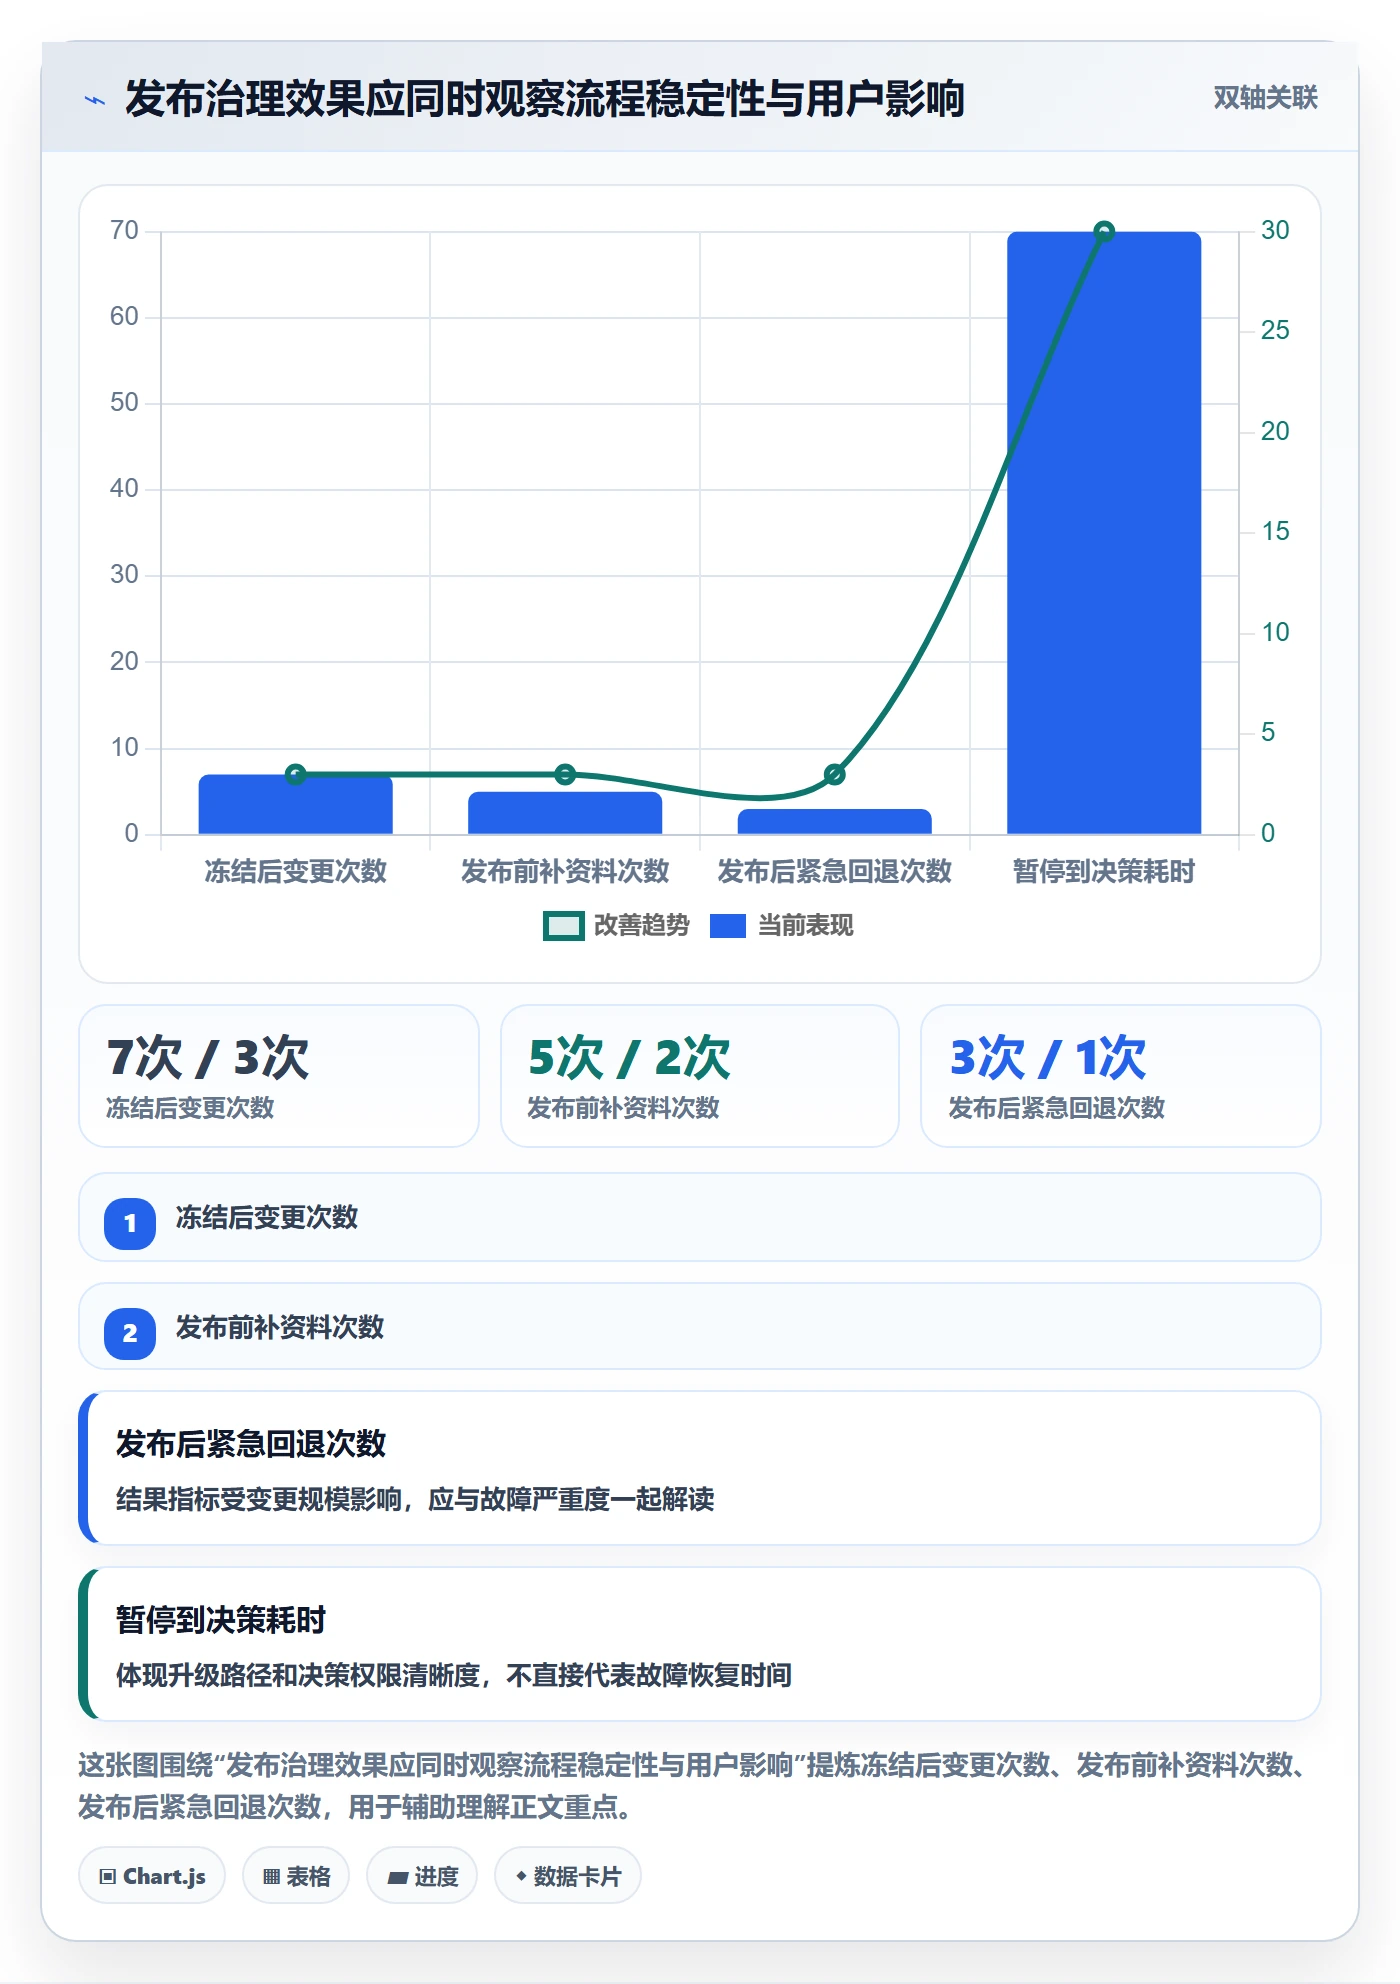This screenshot has width=1400, height=1984.
Task: Open the 数据卡片 tag
Action: click(568, 1876)
